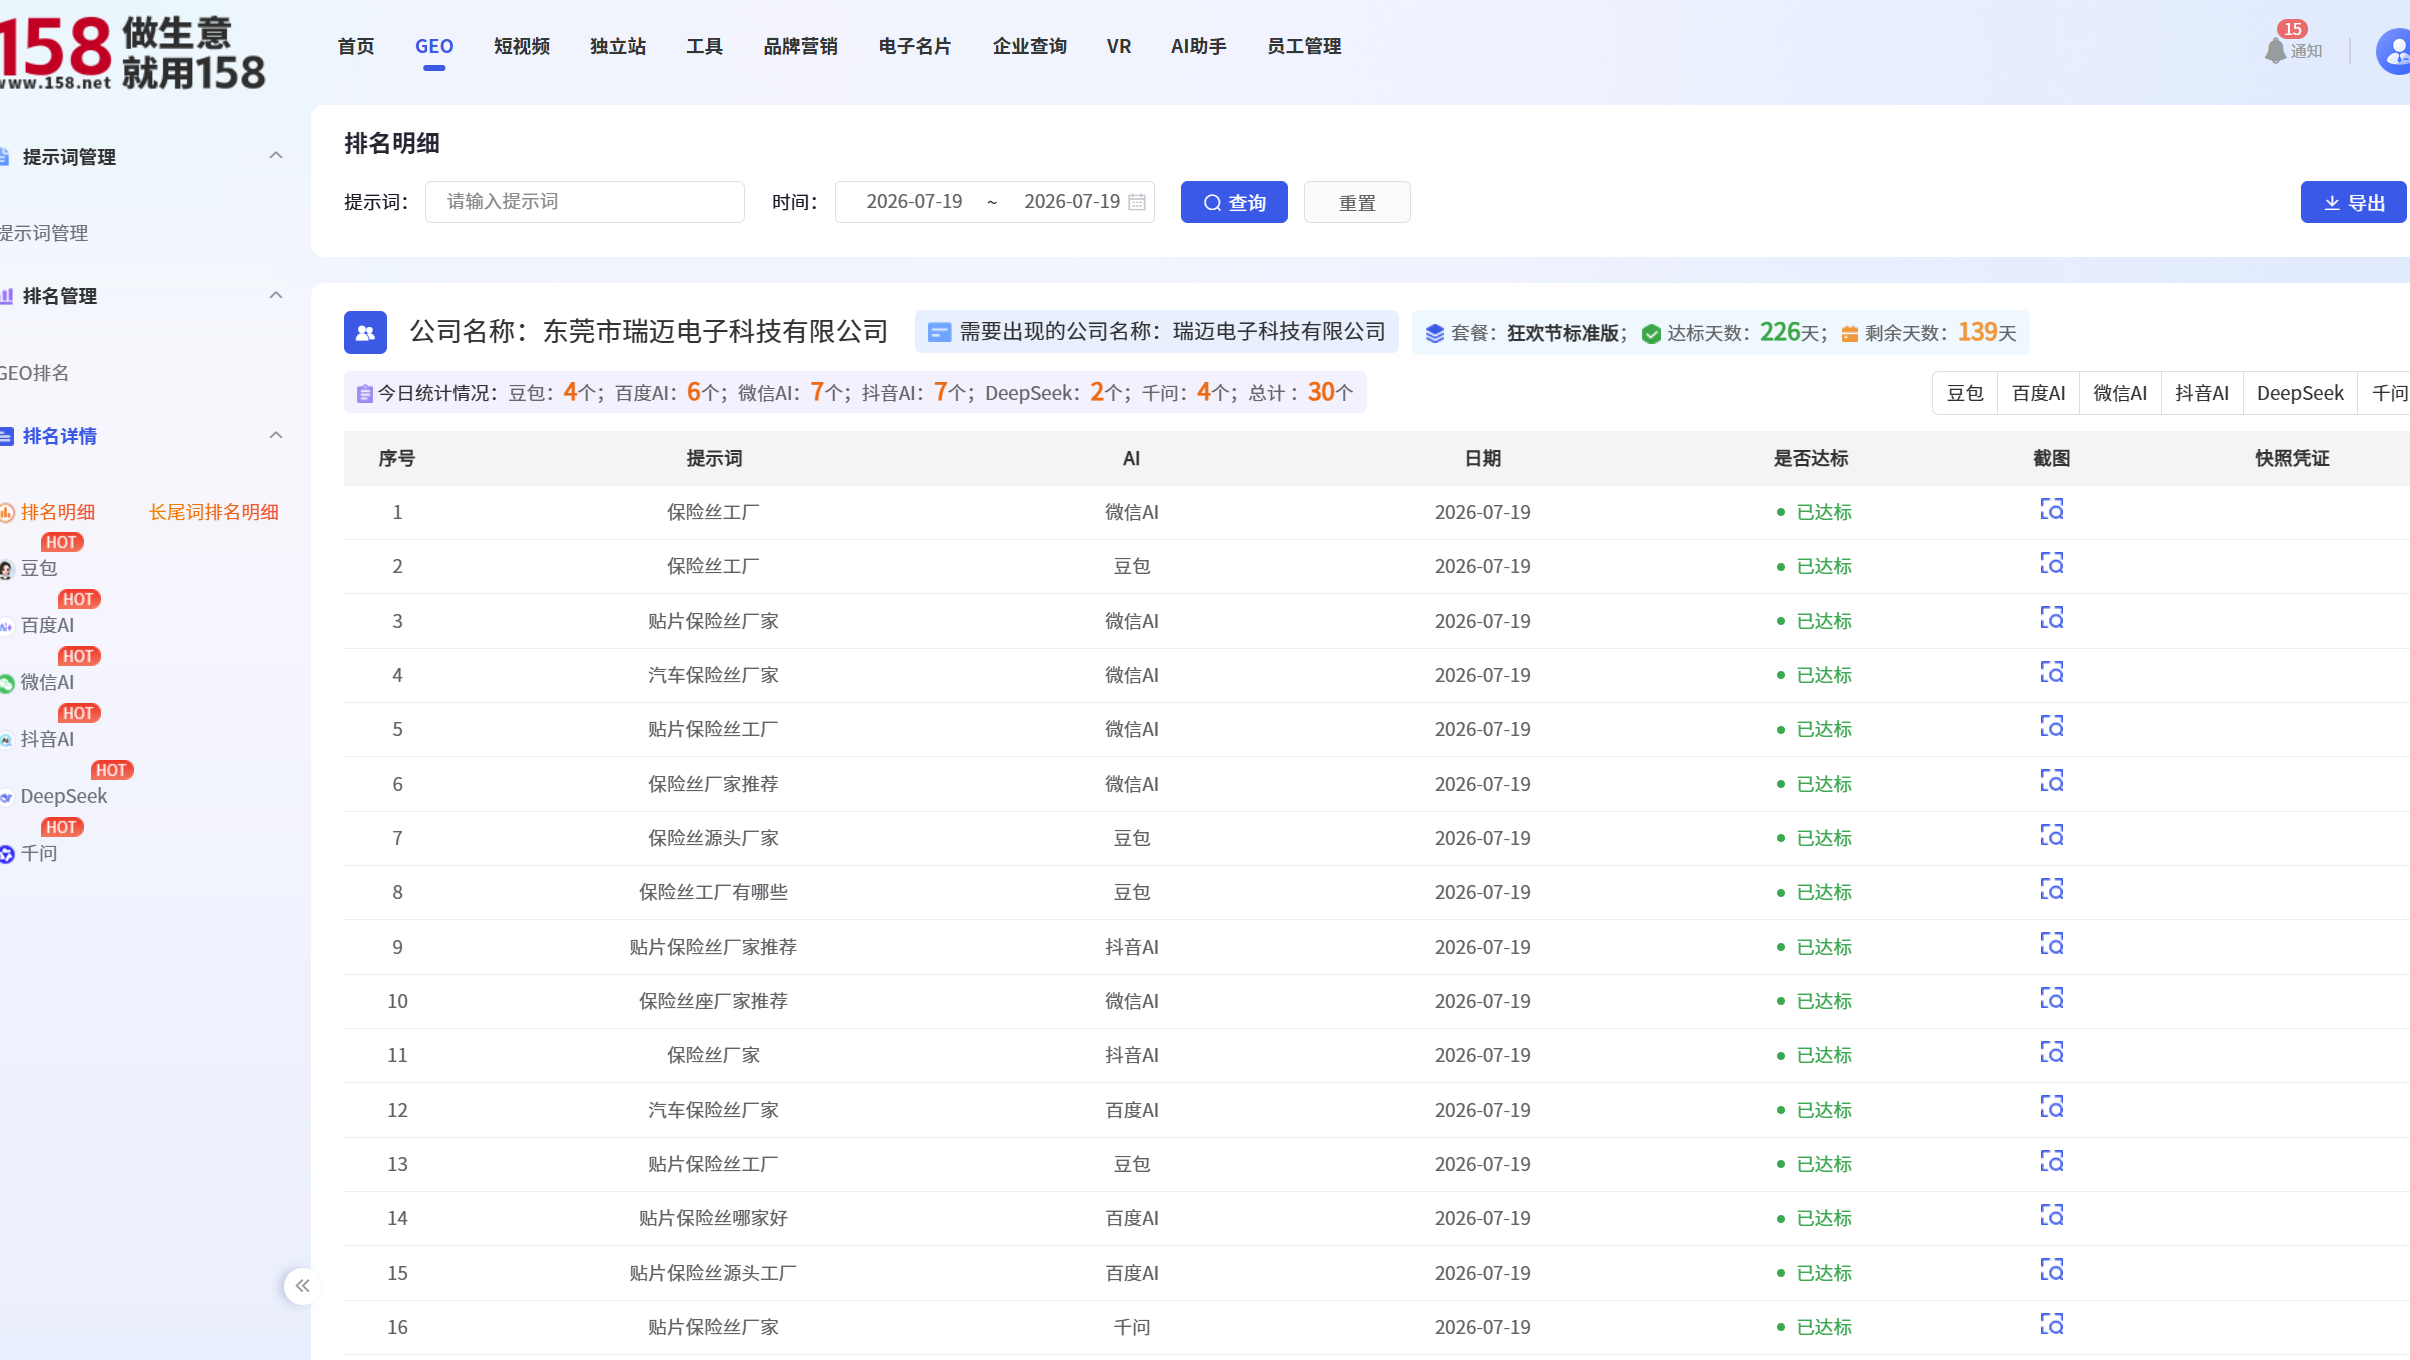The height and width of the screenshot is (1360, 2410).
Task: Open 独立站 navigation item
Action: 618,46
